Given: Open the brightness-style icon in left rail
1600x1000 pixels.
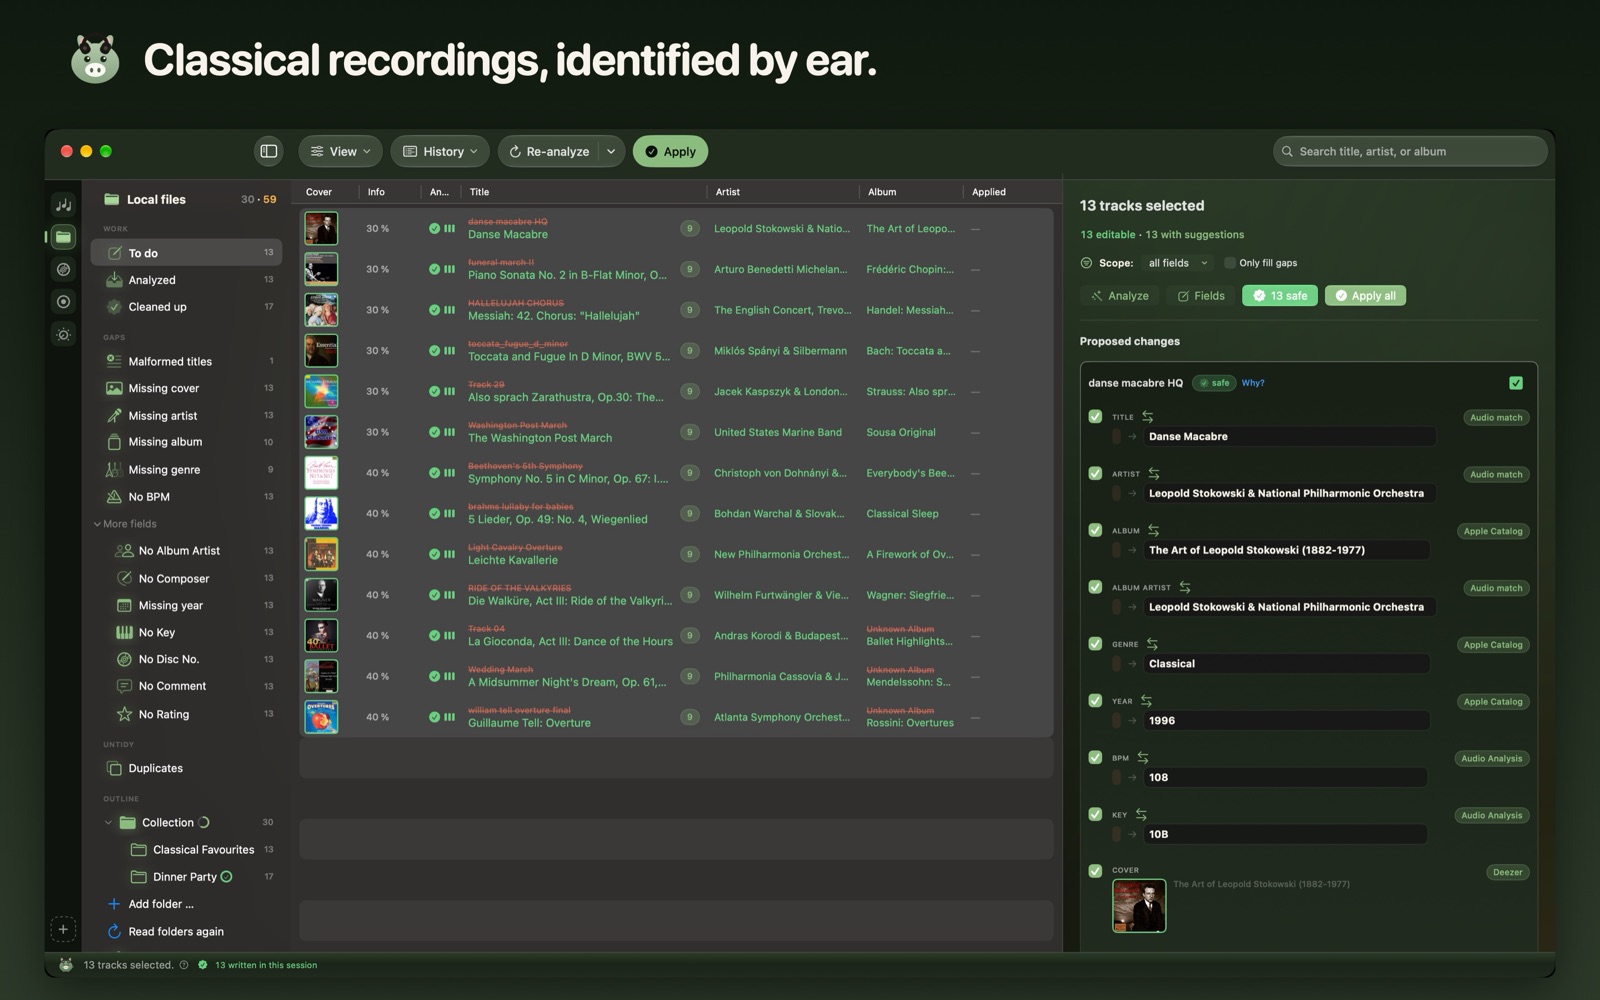Looking at the screenshot, I should tap(63, 334).
